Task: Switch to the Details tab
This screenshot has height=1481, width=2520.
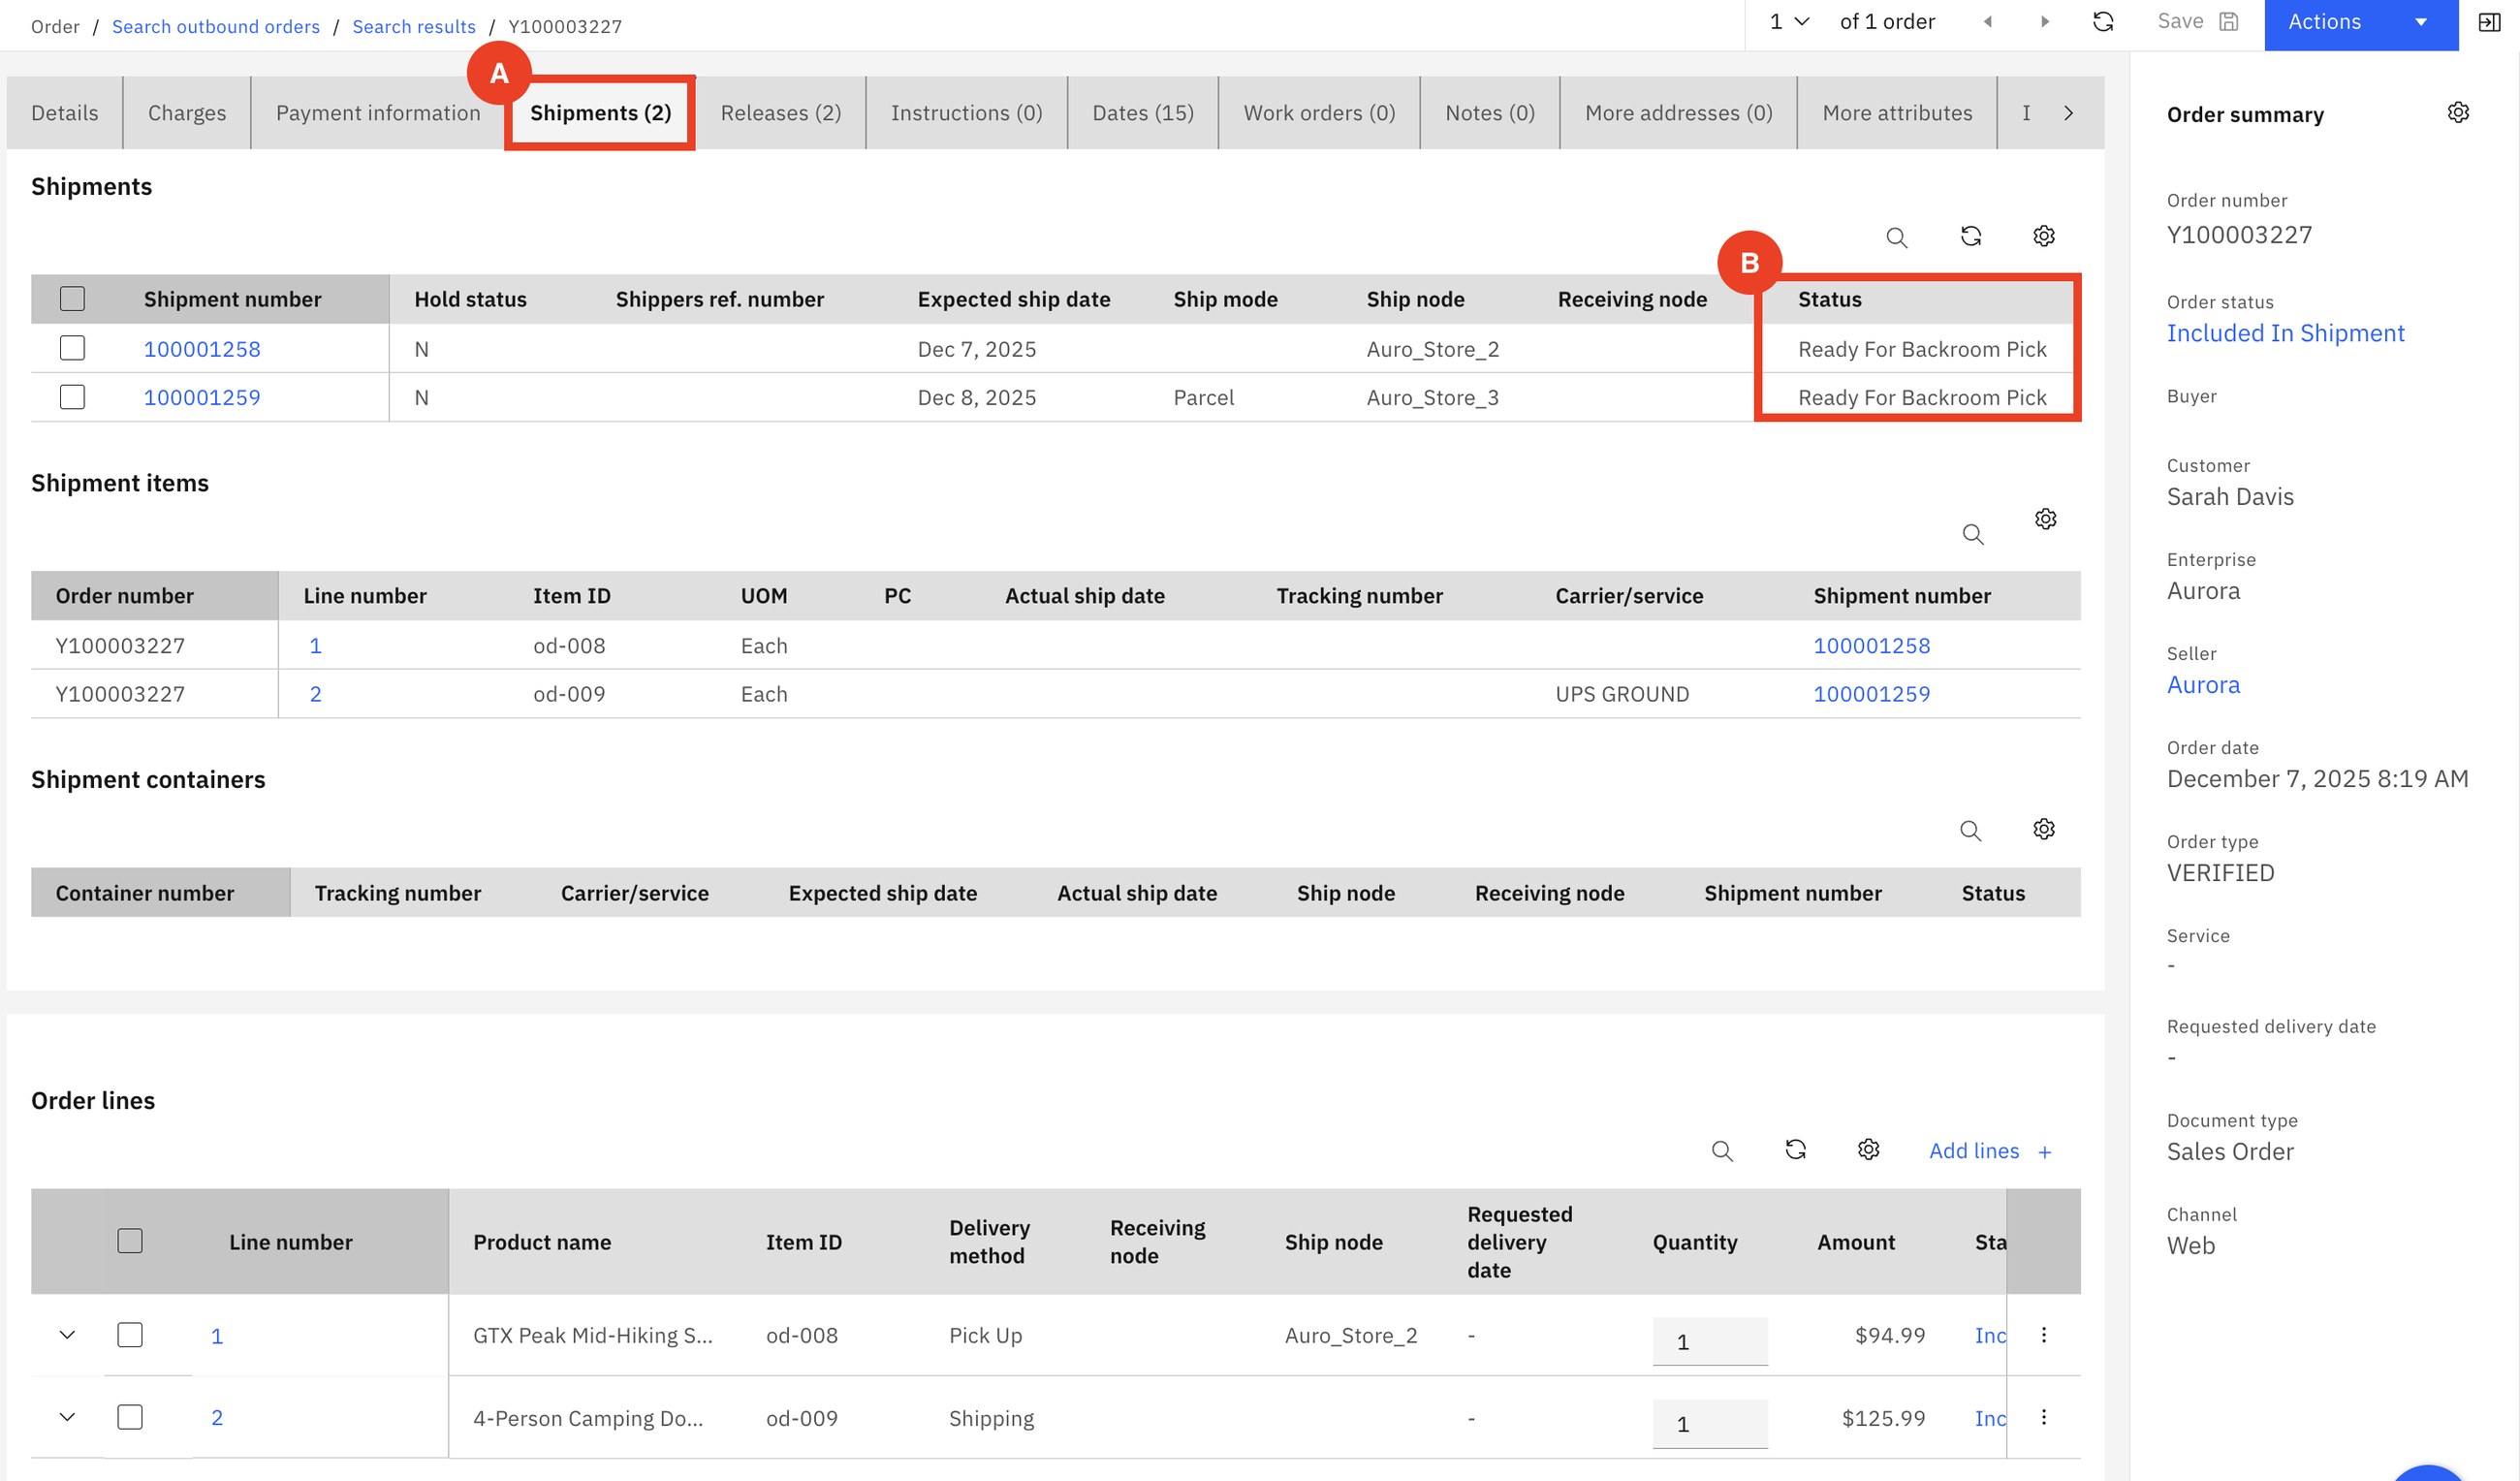Action: point(65,113)
